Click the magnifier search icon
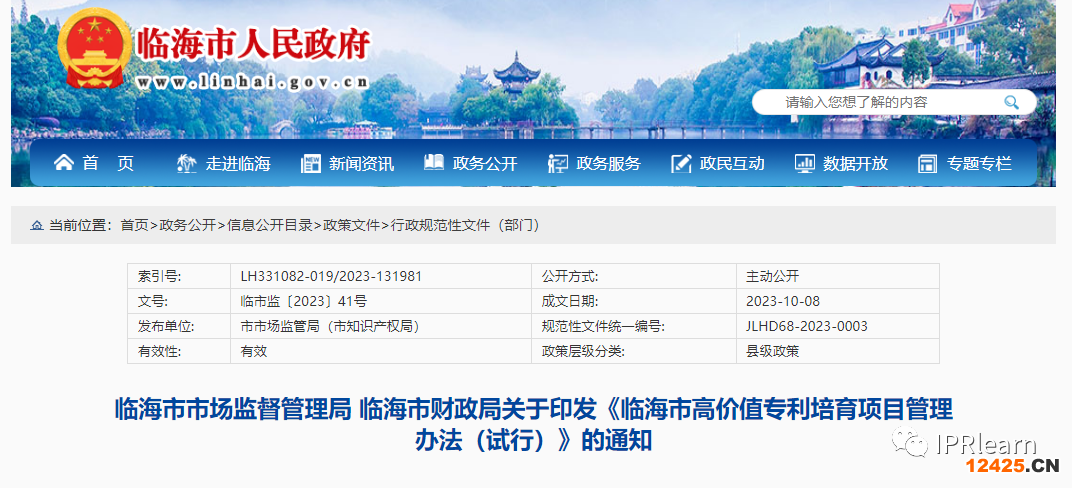 tap(1011, 102)
